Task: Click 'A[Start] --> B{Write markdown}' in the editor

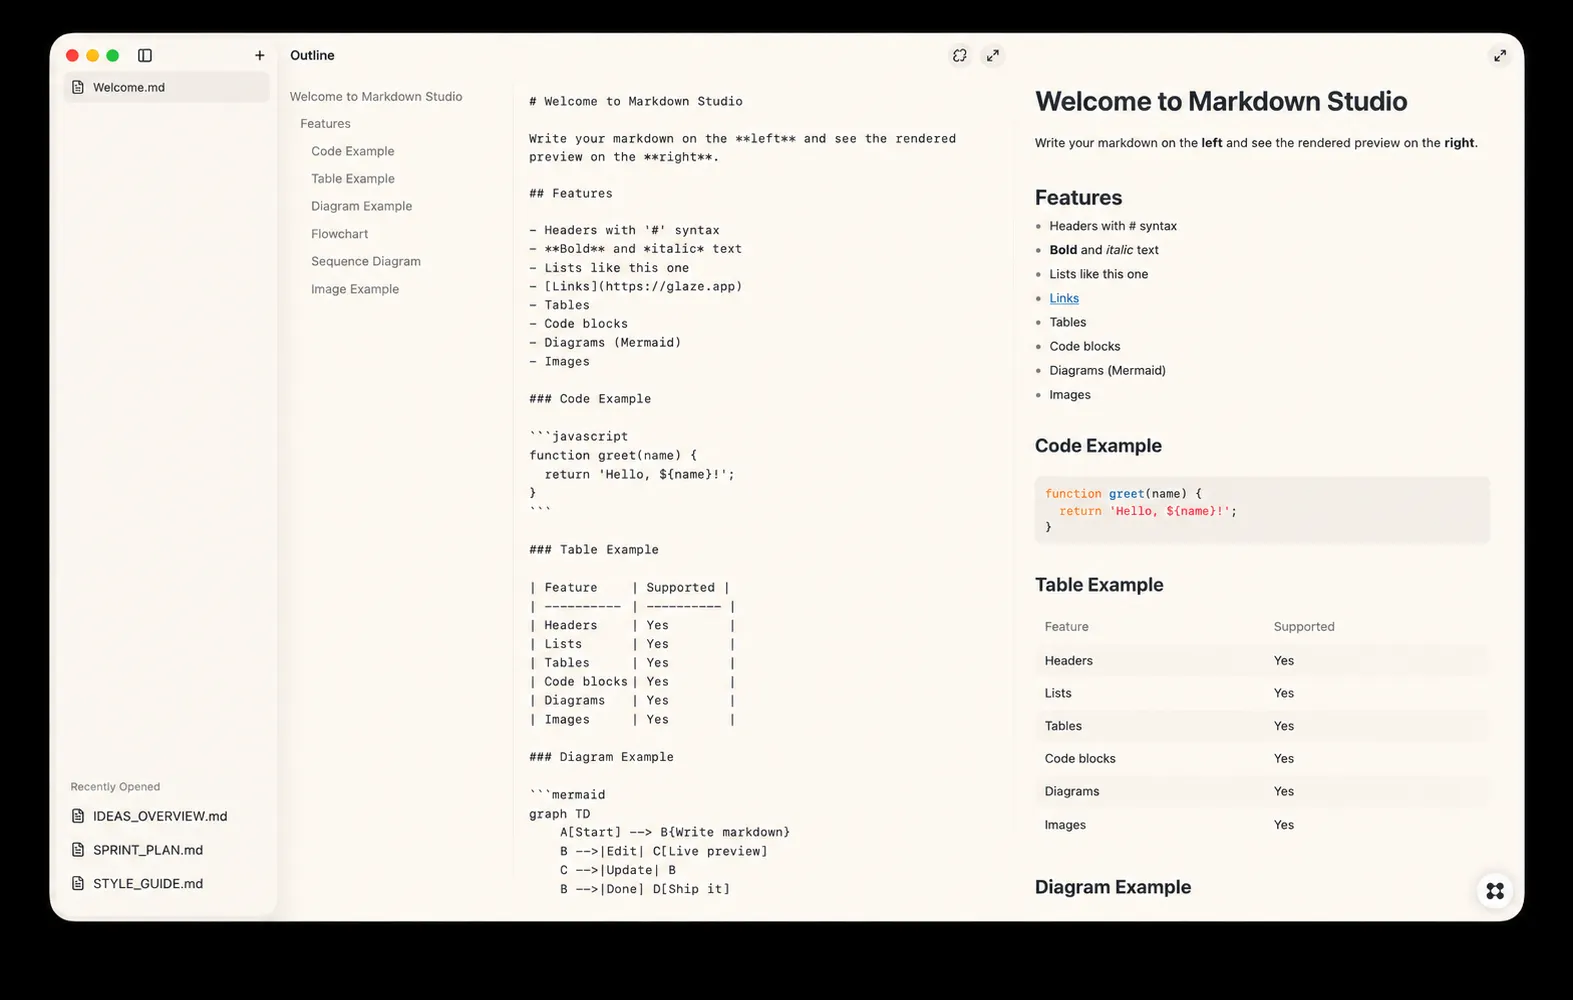Action: [x=674, y=832]
